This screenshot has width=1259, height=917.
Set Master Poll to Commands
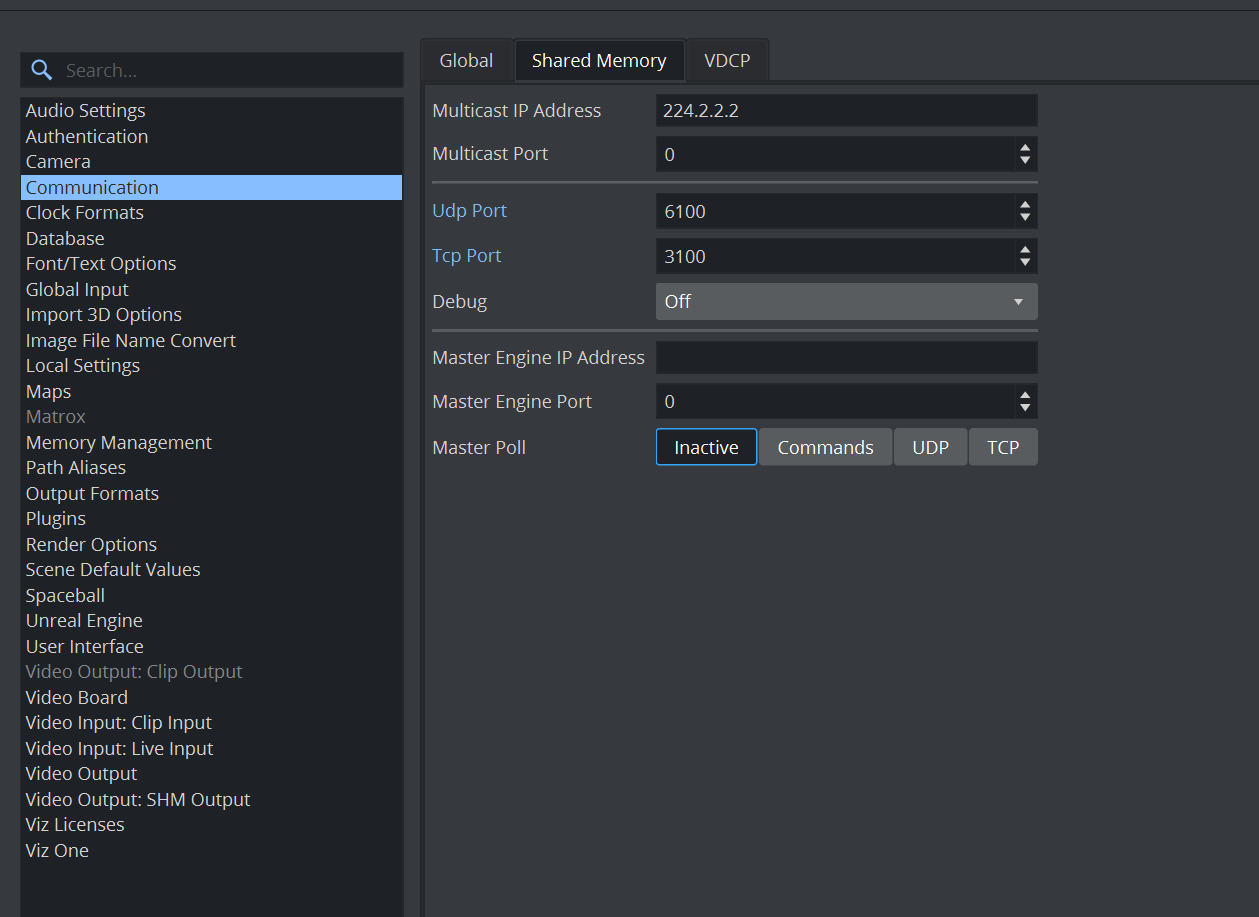click(825, 447)
